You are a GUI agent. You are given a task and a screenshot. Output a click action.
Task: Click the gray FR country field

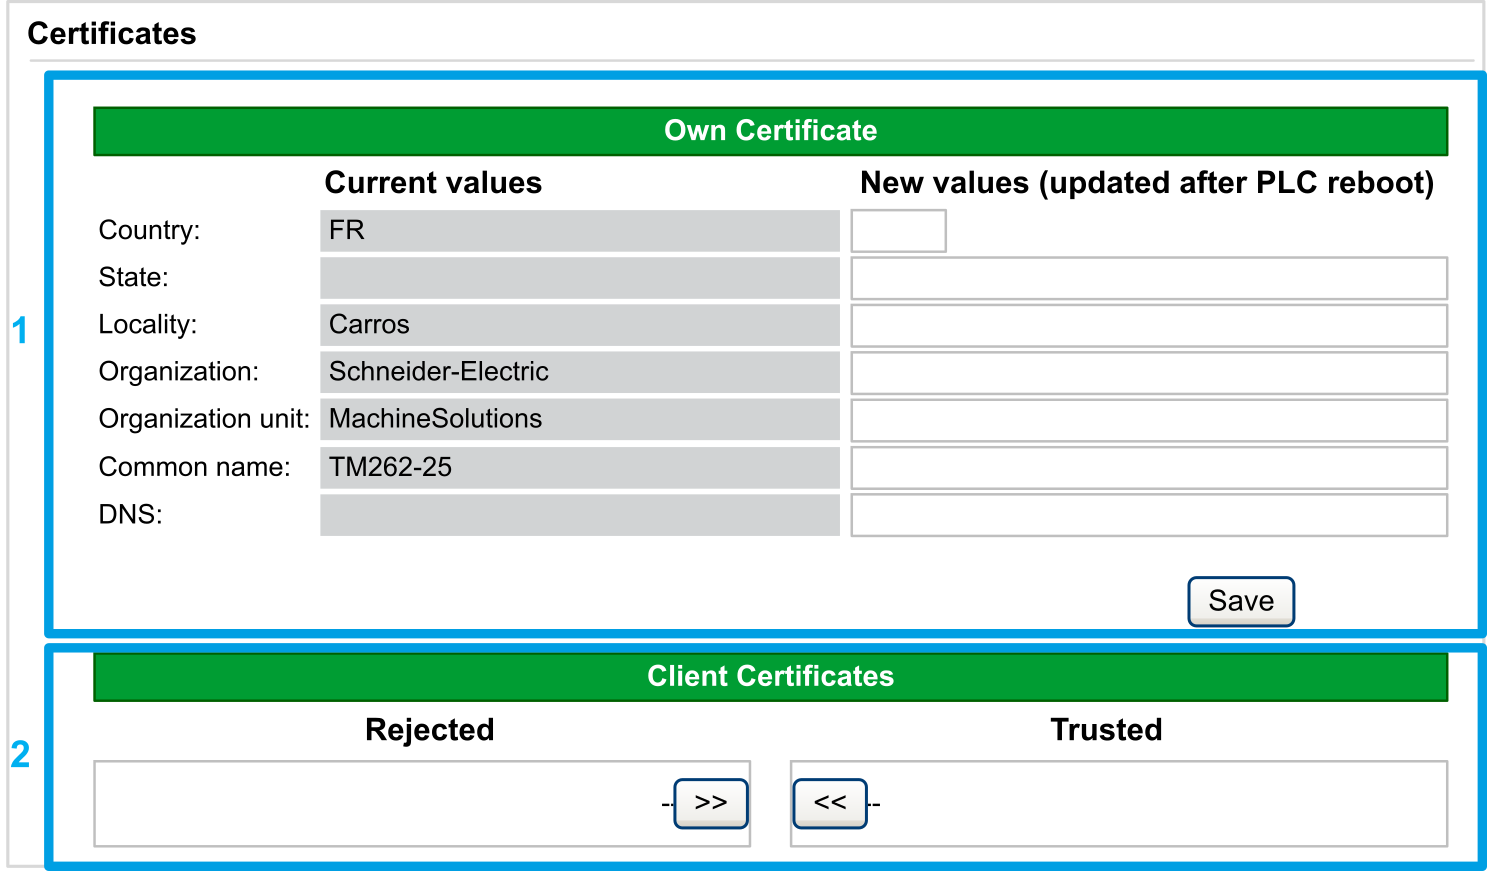[x=579, y=231]
